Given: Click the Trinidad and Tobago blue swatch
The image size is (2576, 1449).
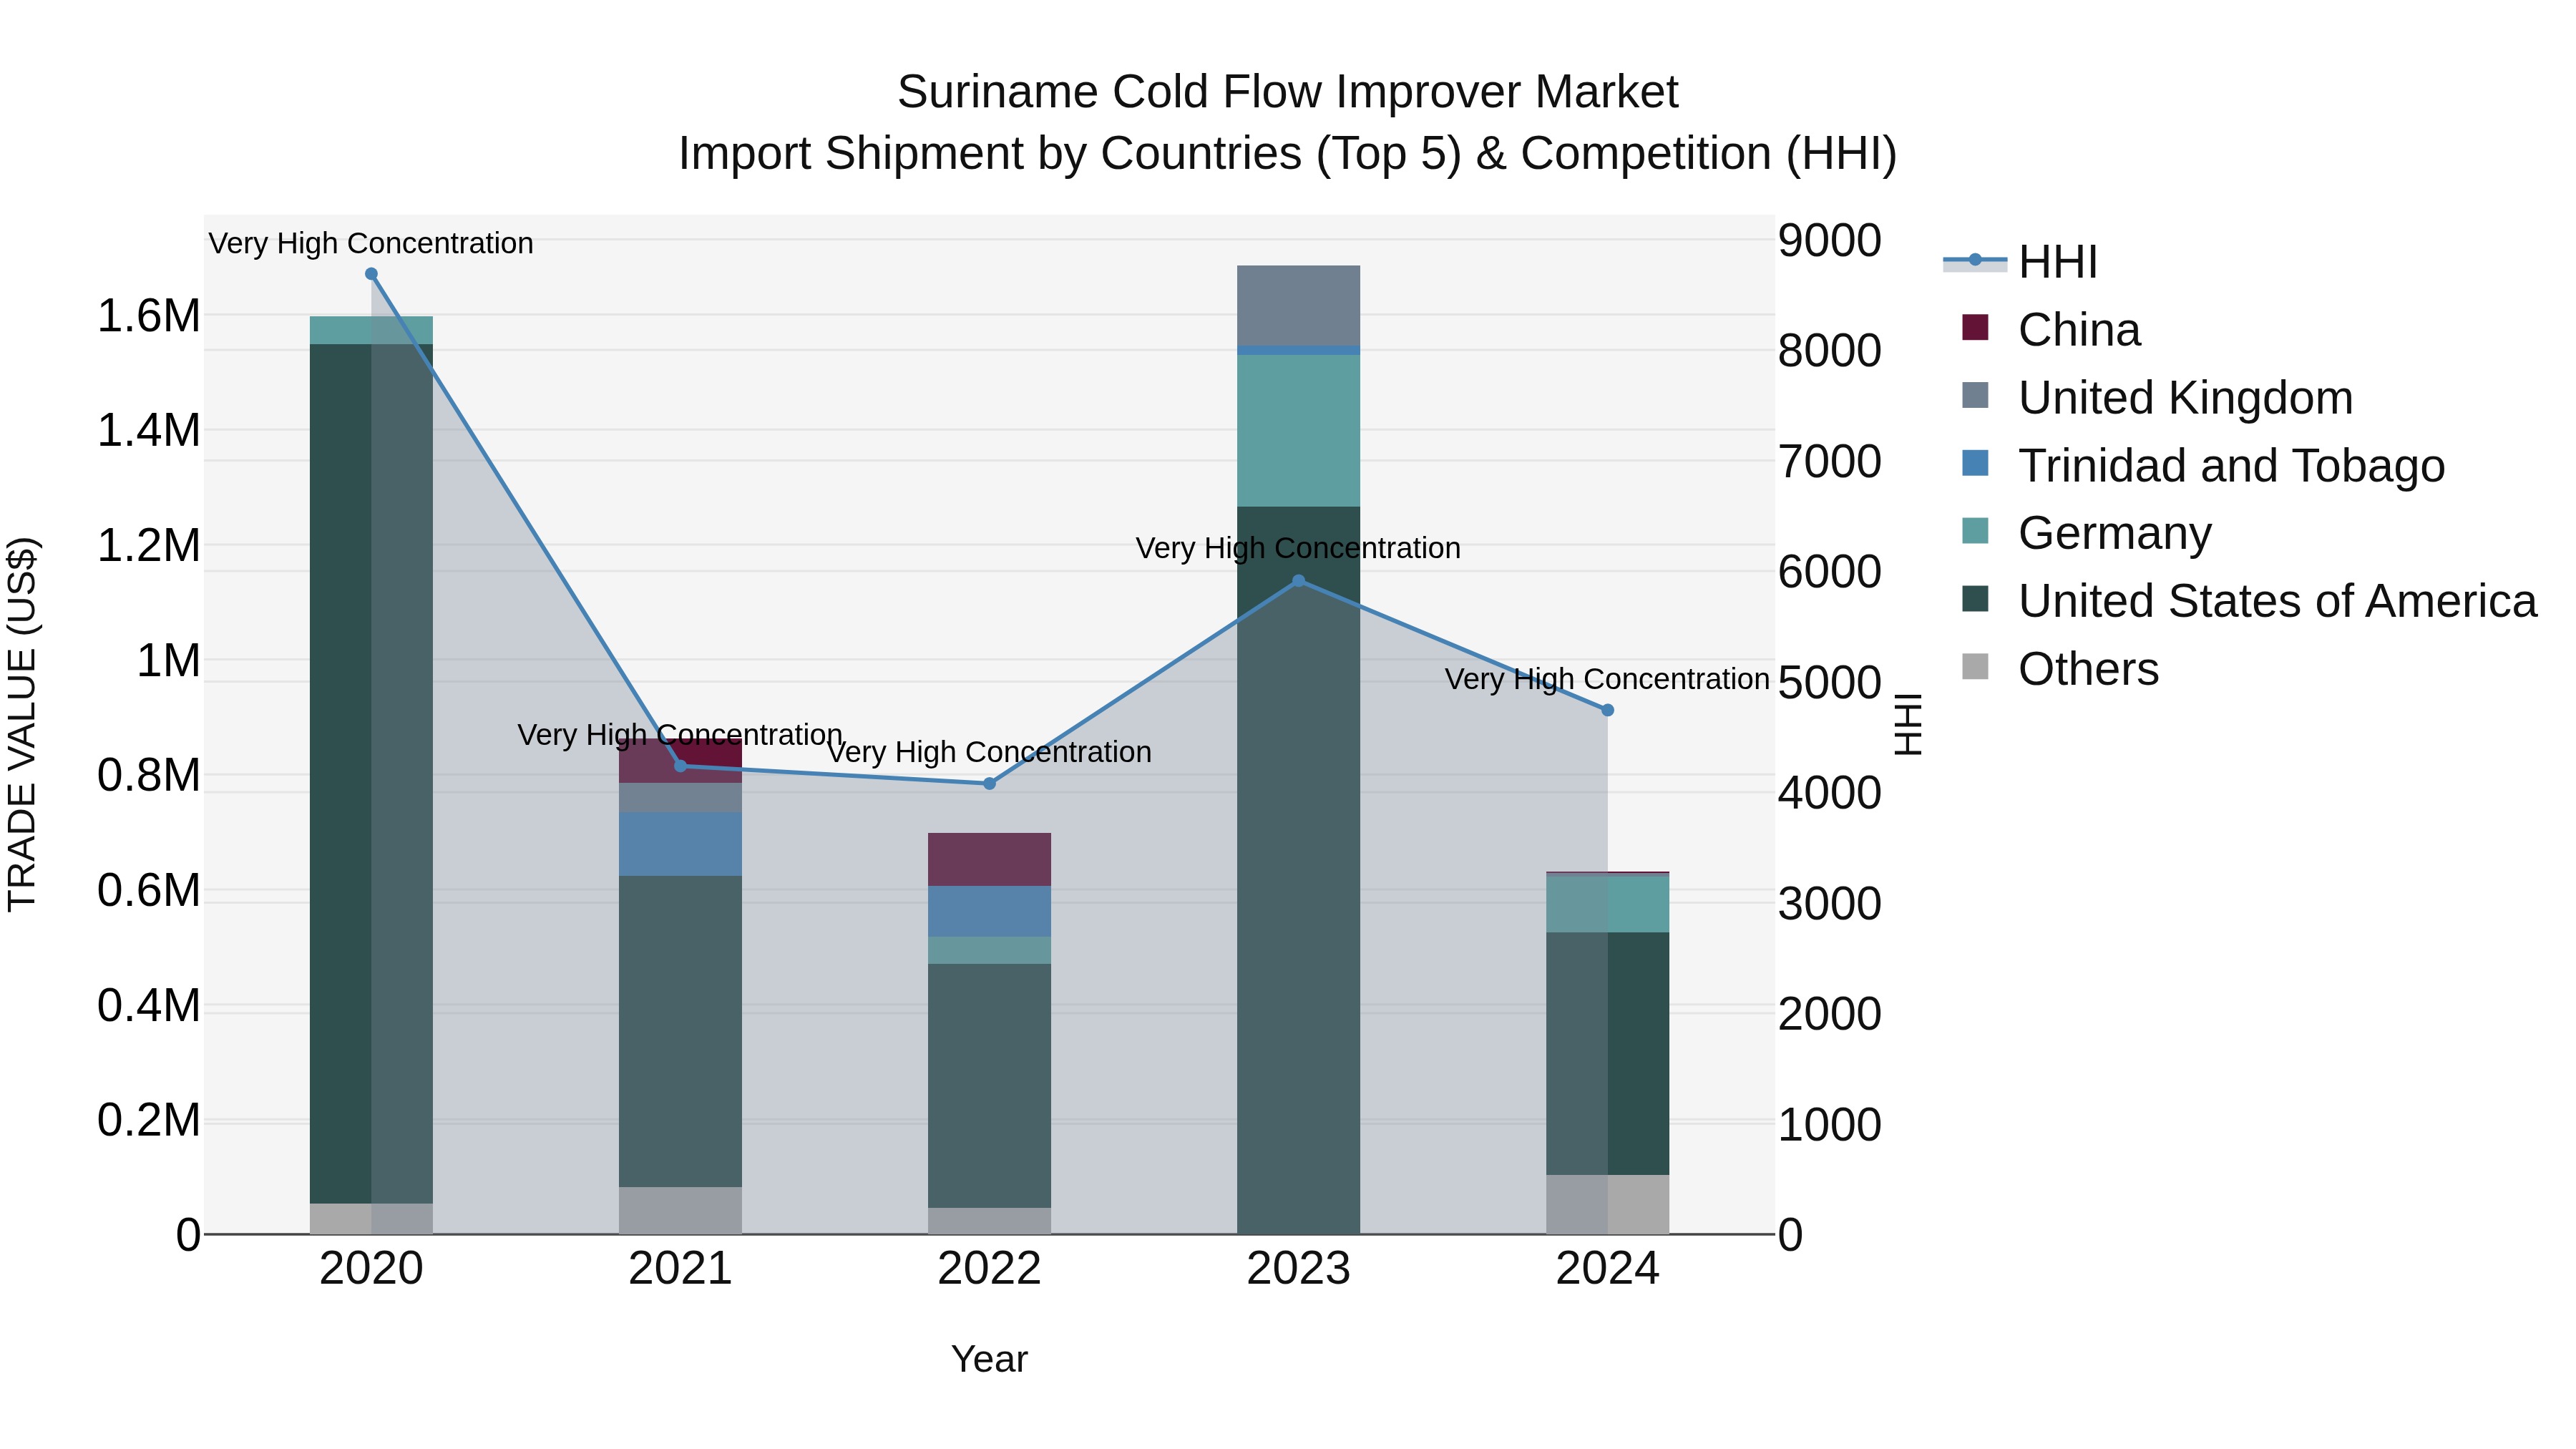Looking at the screenshot, I should pyautogui.click(x=1975, y=463).
